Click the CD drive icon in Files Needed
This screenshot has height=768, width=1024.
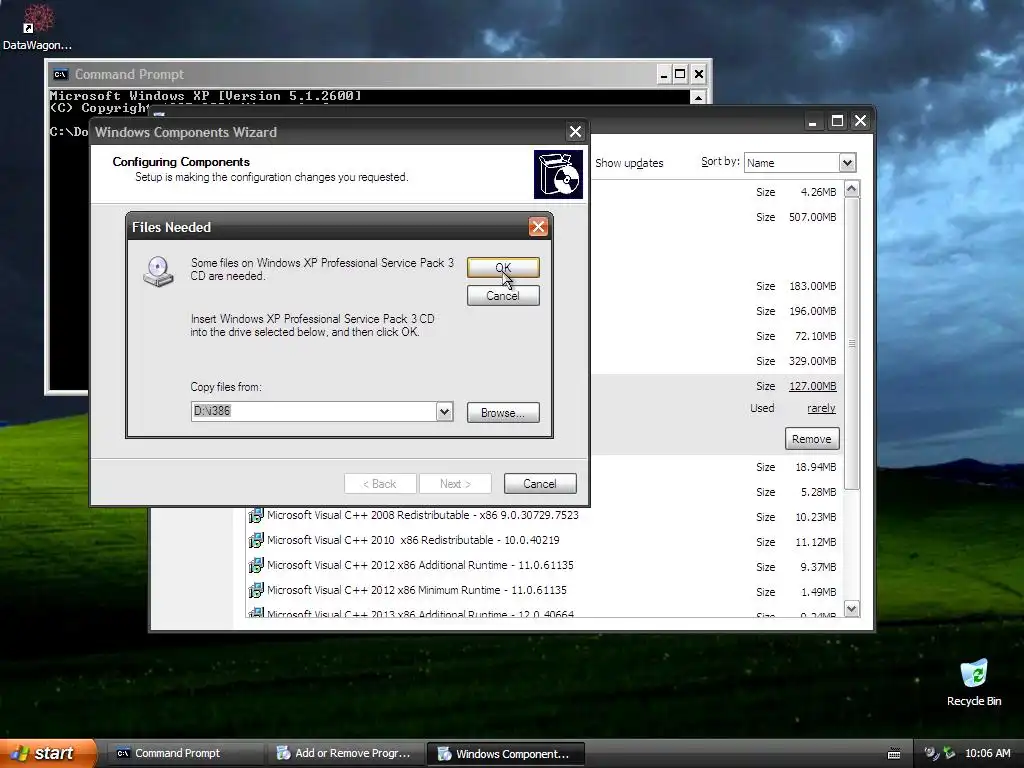click(x=158, y=271)
